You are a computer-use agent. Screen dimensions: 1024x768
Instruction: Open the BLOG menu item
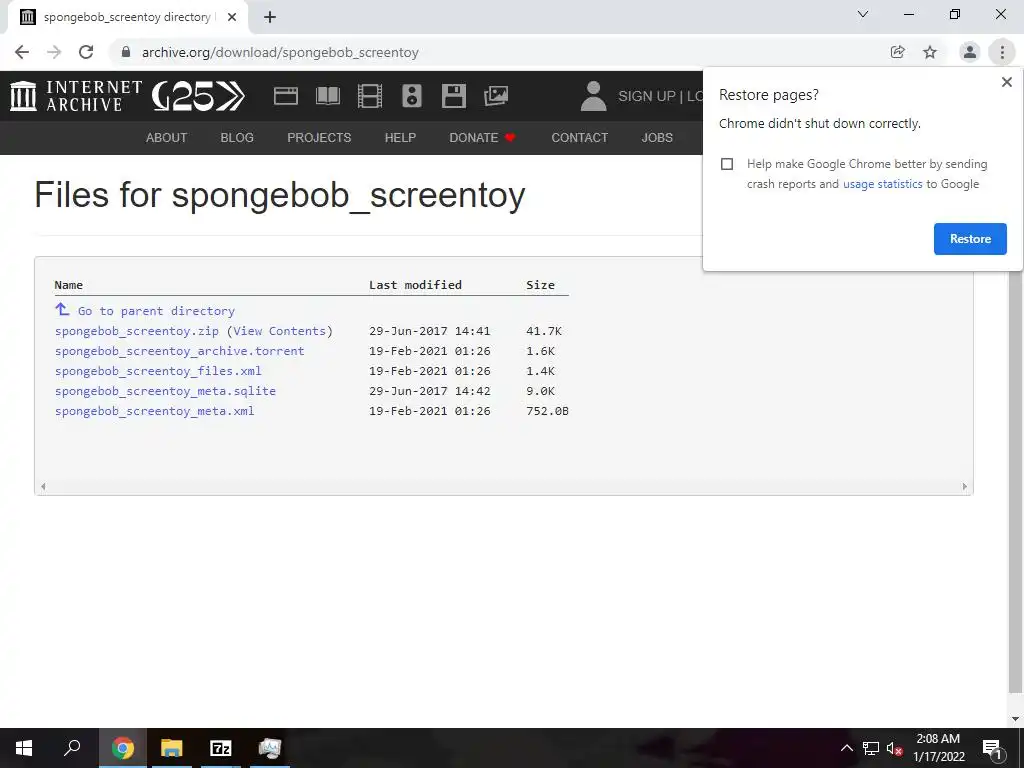[237, 138]
